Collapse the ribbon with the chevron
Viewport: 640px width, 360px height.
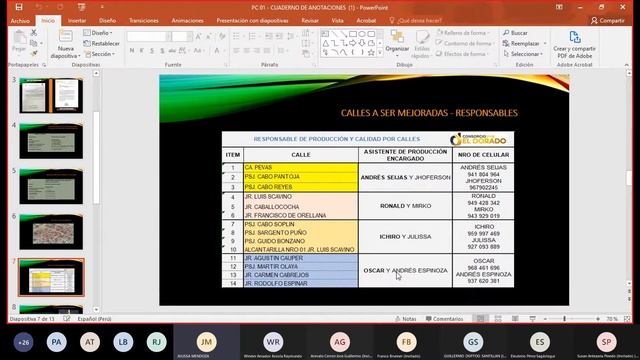(627, 65)
